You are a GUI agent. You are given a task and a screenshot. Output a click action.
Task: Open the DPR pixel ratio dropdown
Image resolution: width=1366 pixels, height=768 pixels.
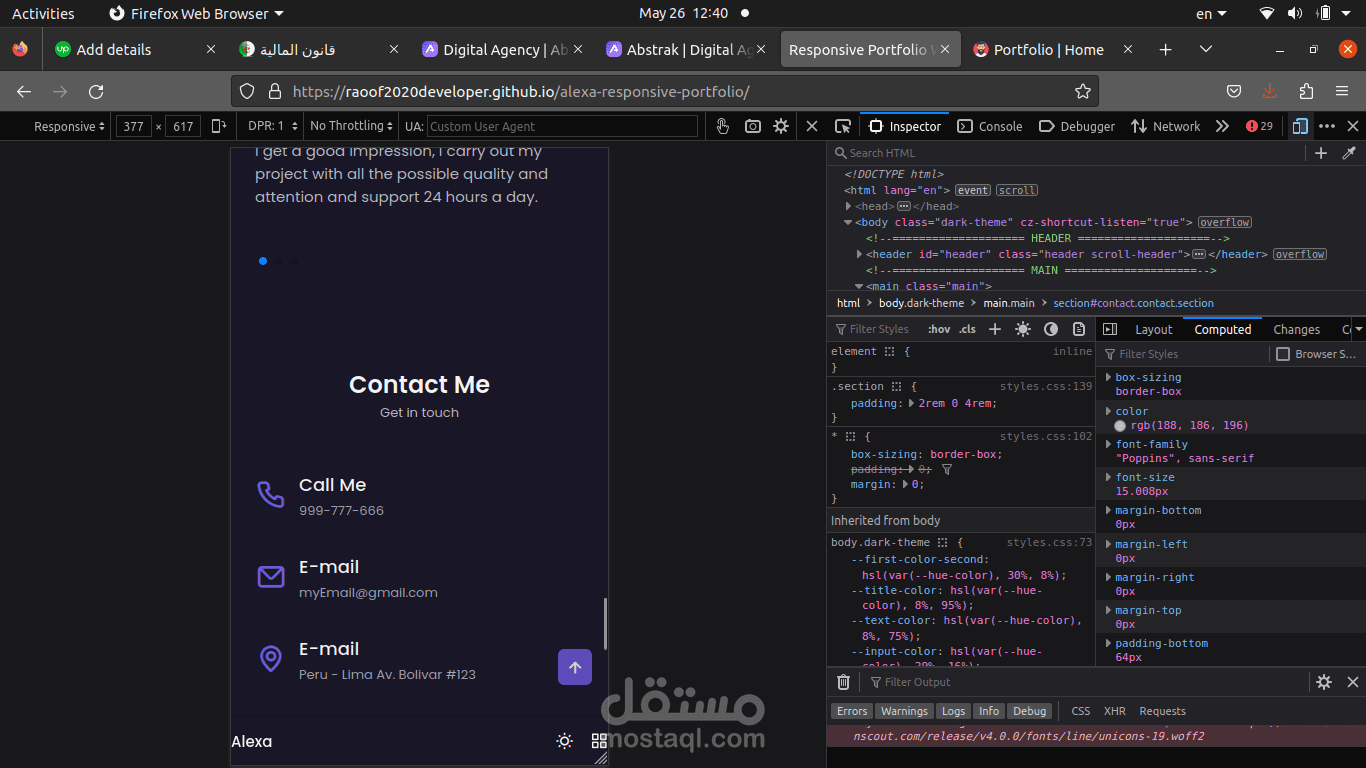[x=274, y=126]
